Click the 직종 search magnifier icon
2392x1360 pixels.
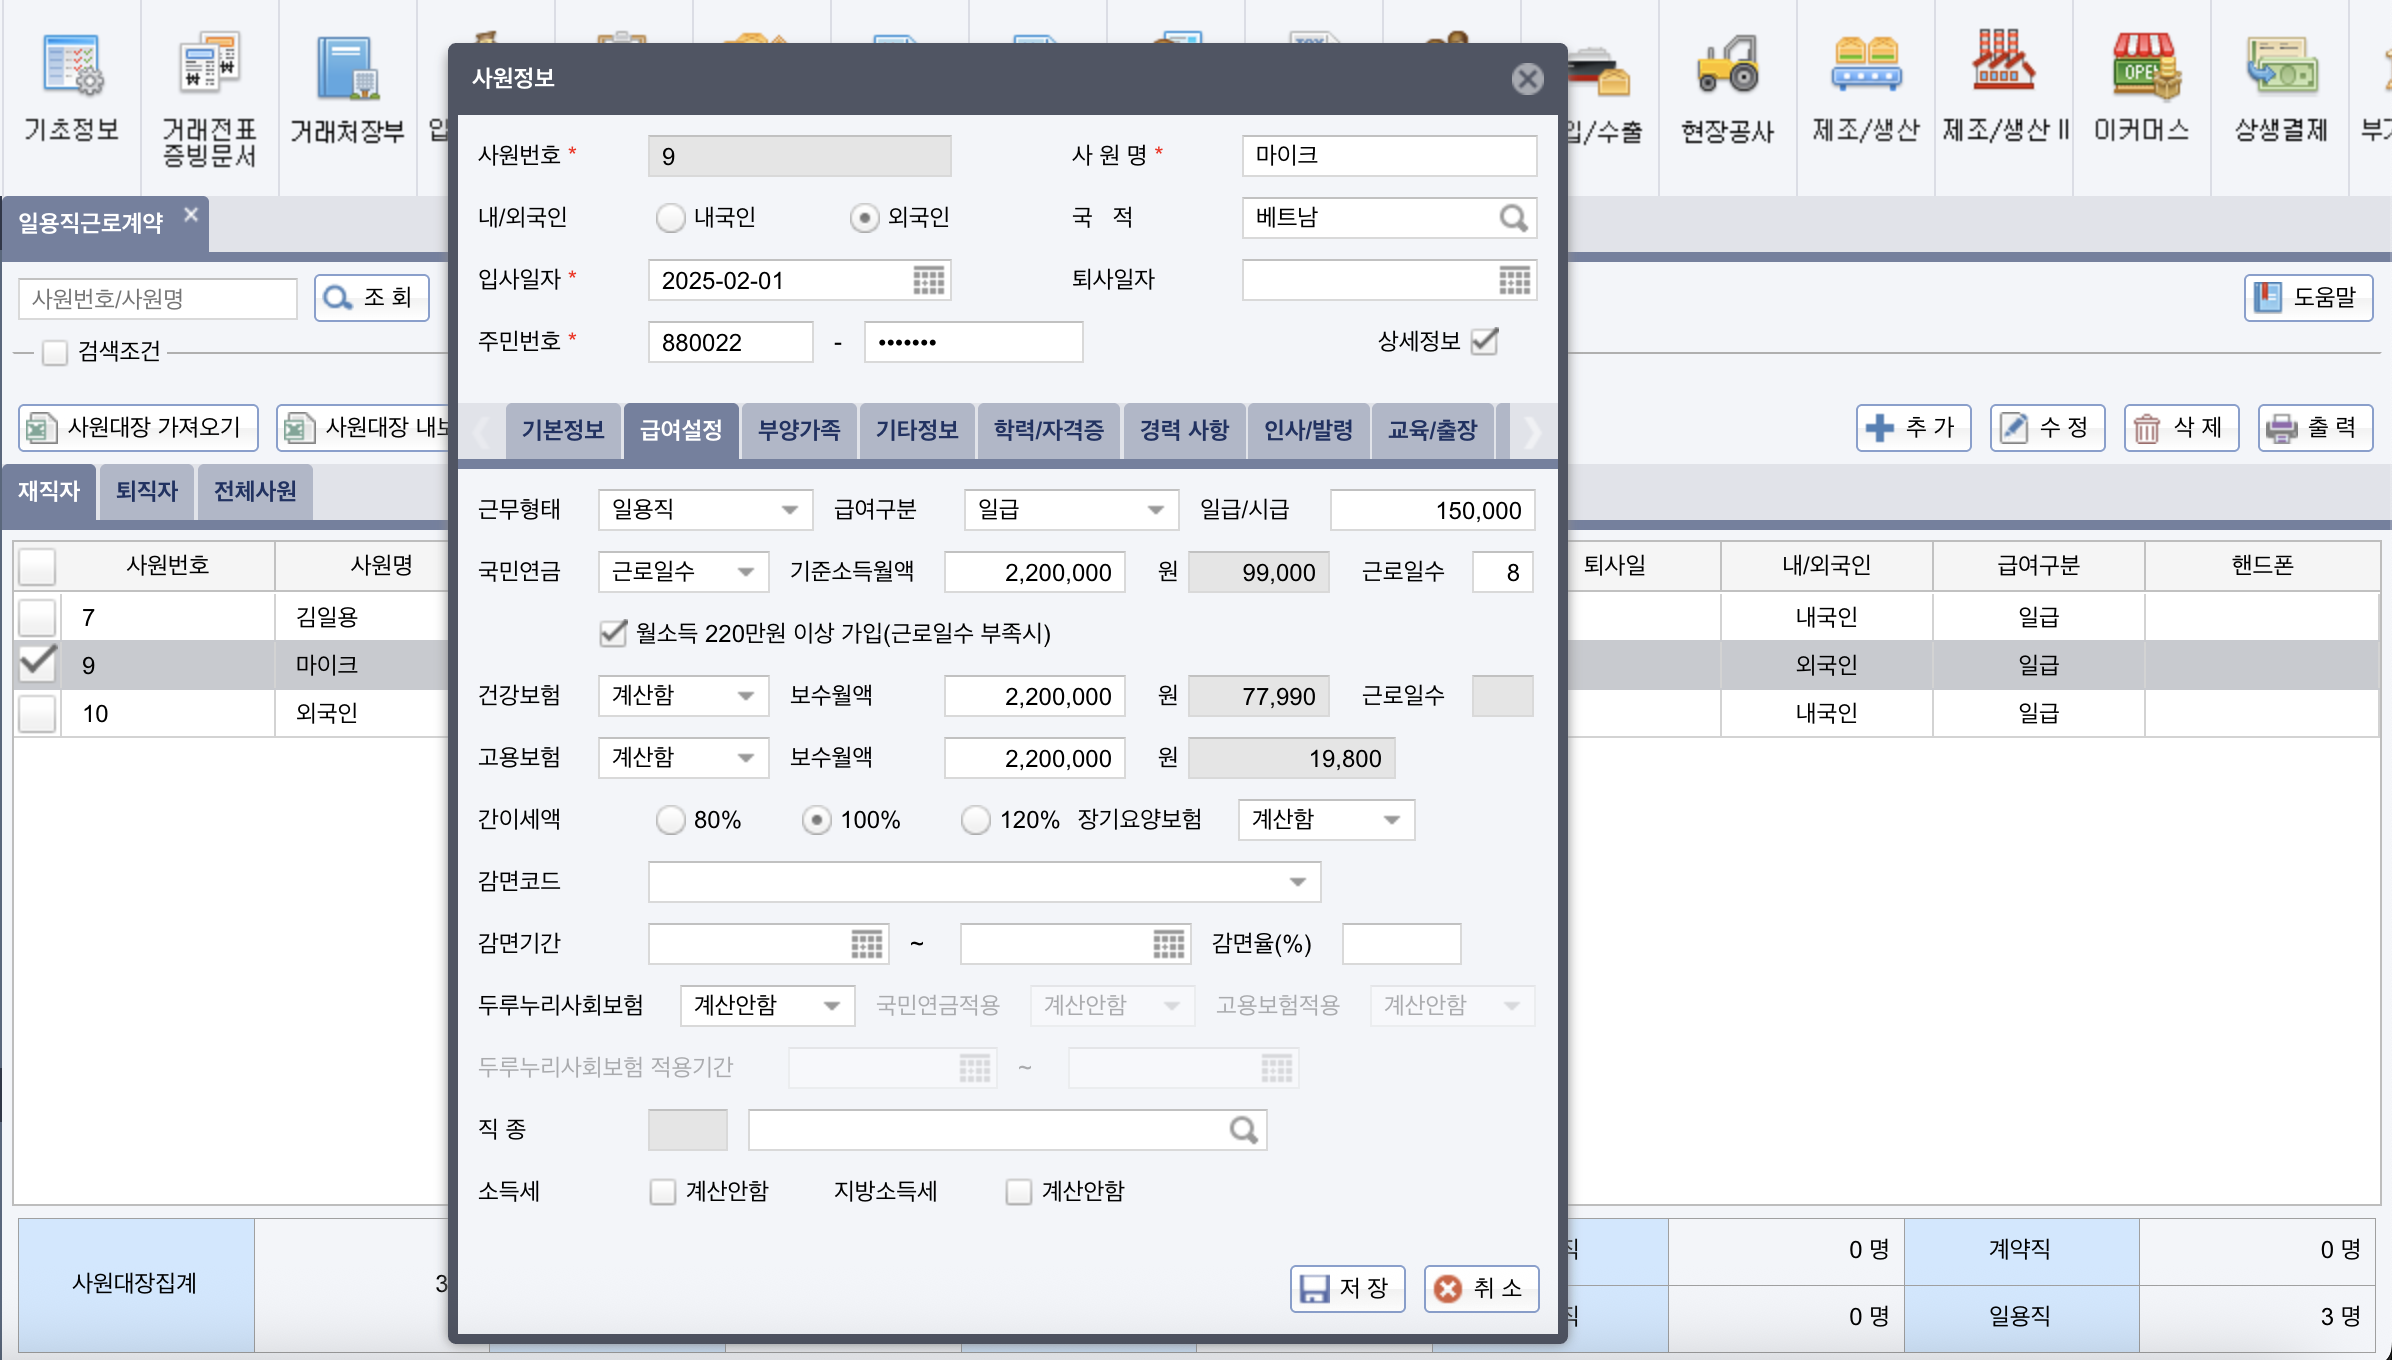tap(1243, 1130)
